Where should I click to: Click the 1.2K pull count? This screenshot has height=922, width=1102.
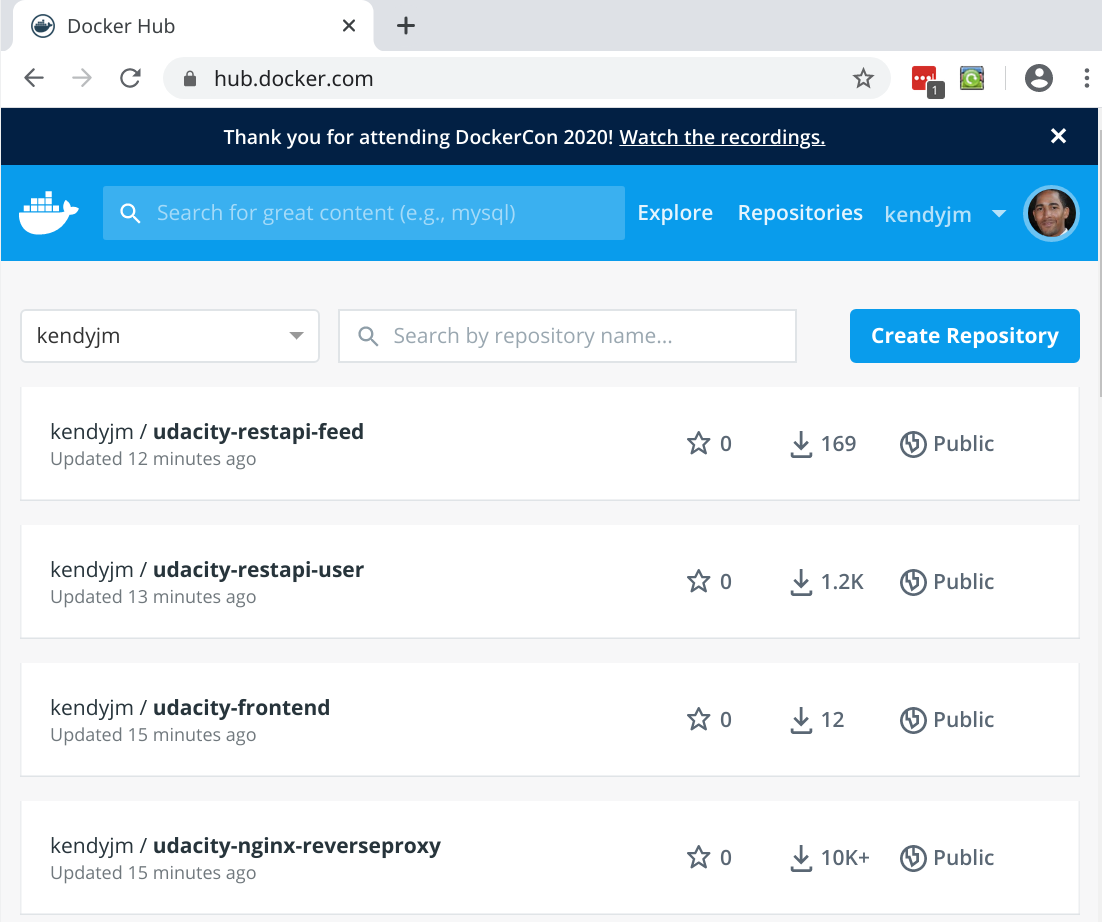[842, 582]
